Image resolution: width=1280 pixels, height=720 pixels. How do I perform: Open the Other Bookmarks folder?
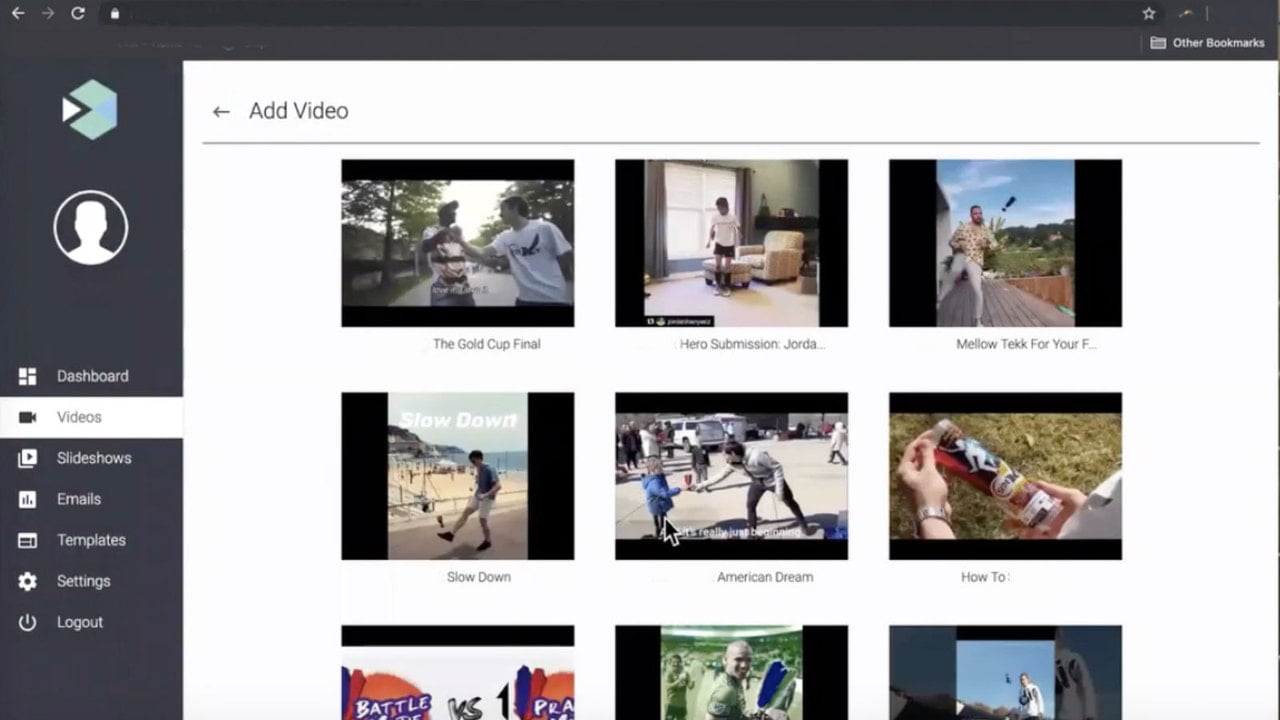1207,43
